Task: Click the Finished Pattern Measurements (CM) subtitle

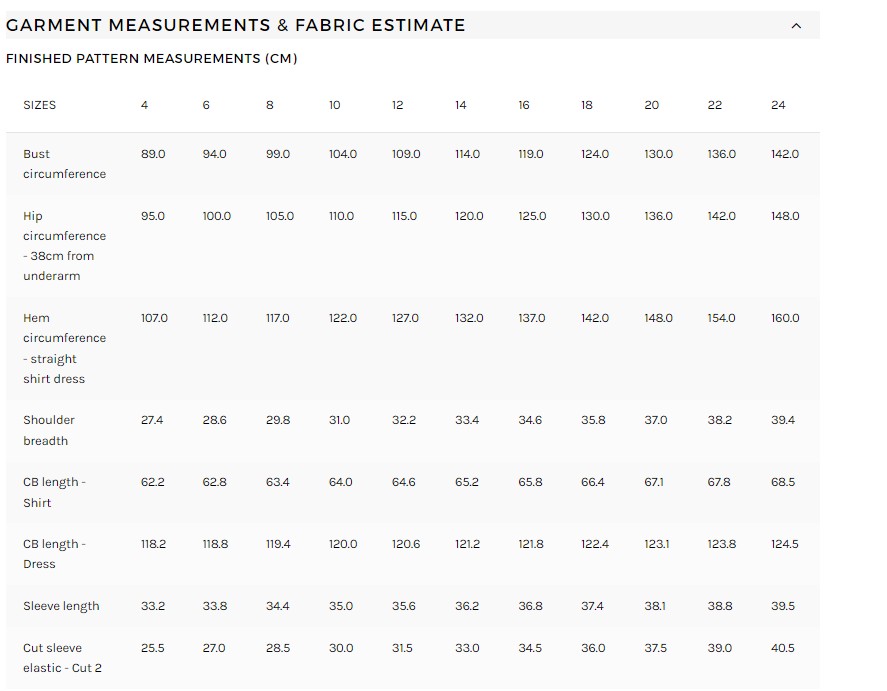Action: coord(152,59)
